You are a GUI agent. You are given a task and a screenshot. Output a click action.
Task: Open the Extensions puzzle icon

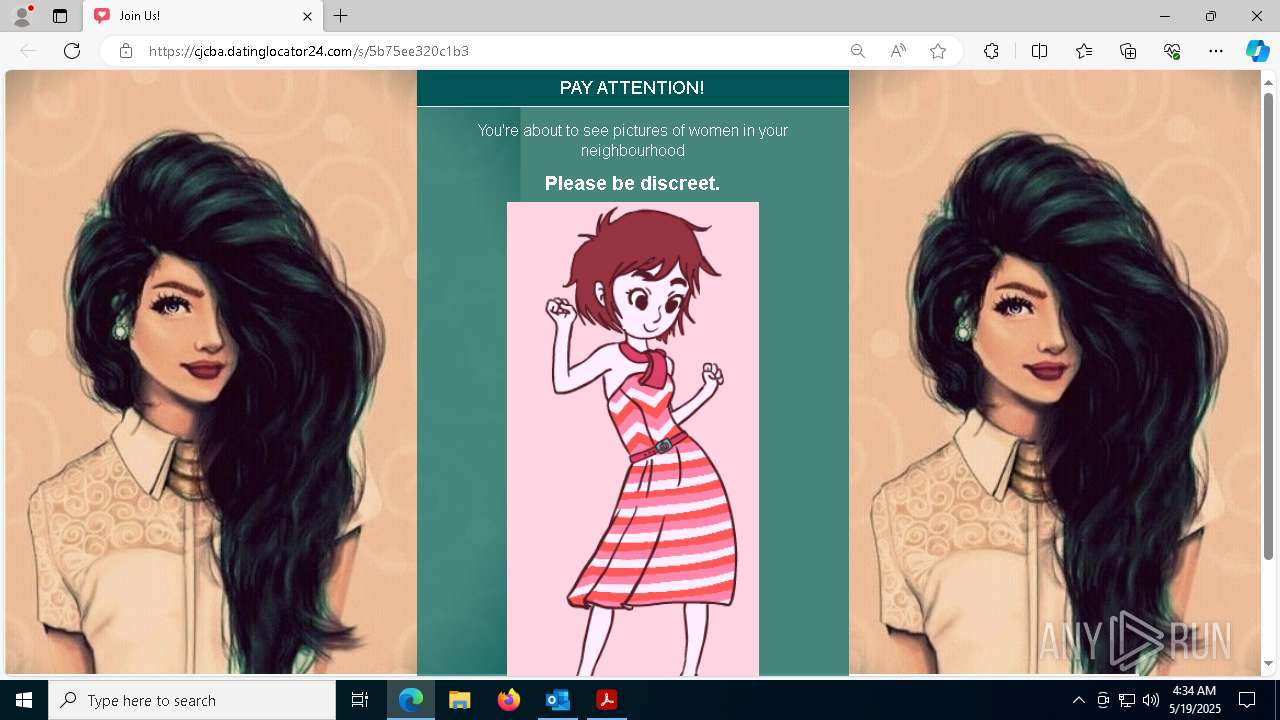click(991, 51)
